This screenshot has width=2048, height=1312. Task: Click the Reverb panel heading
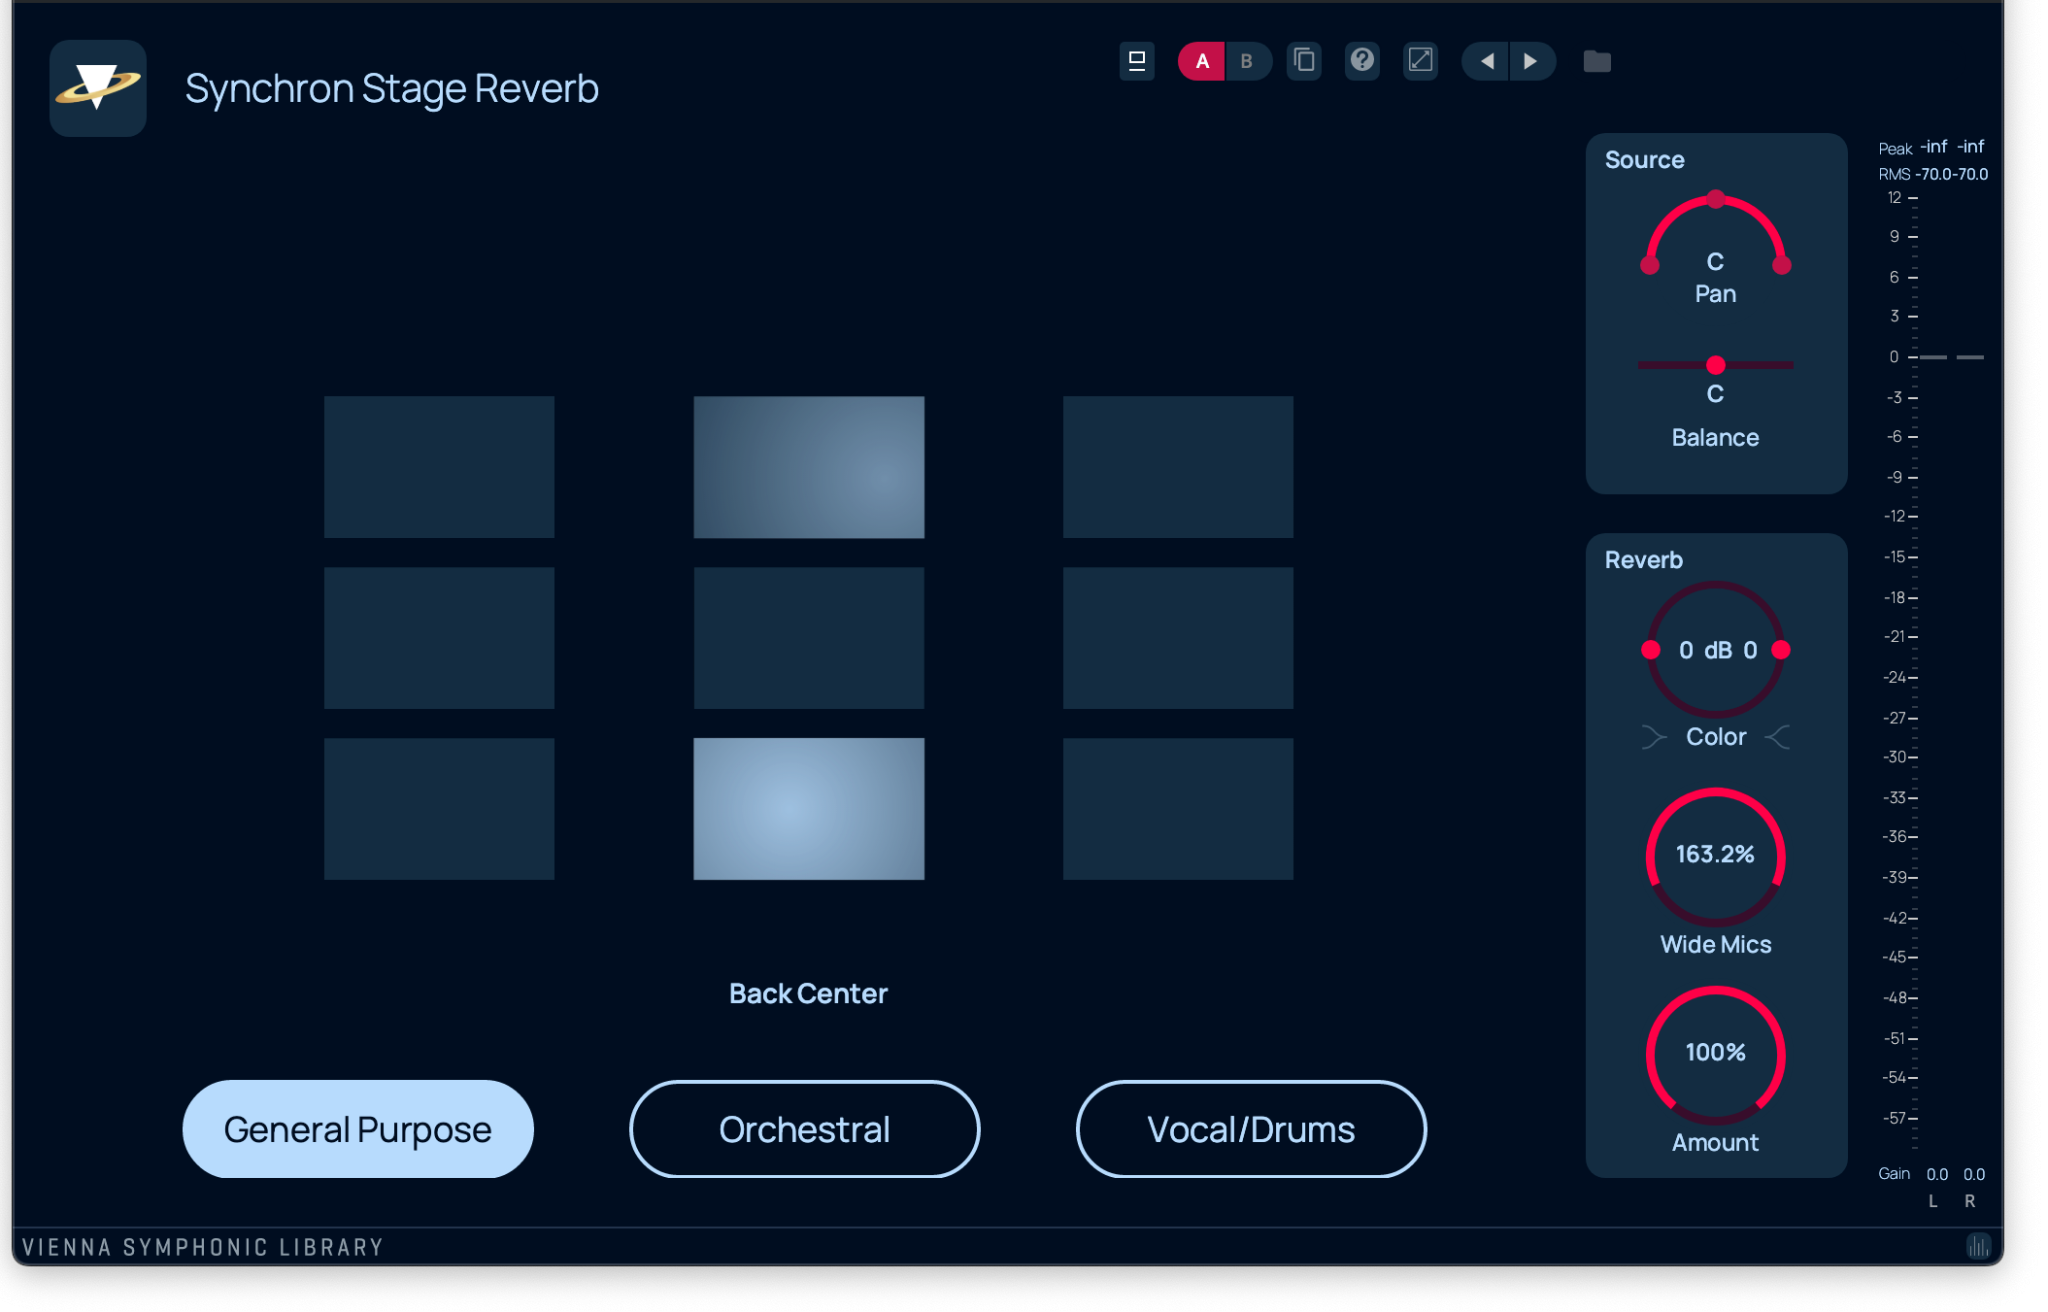tap(1644, 560)
